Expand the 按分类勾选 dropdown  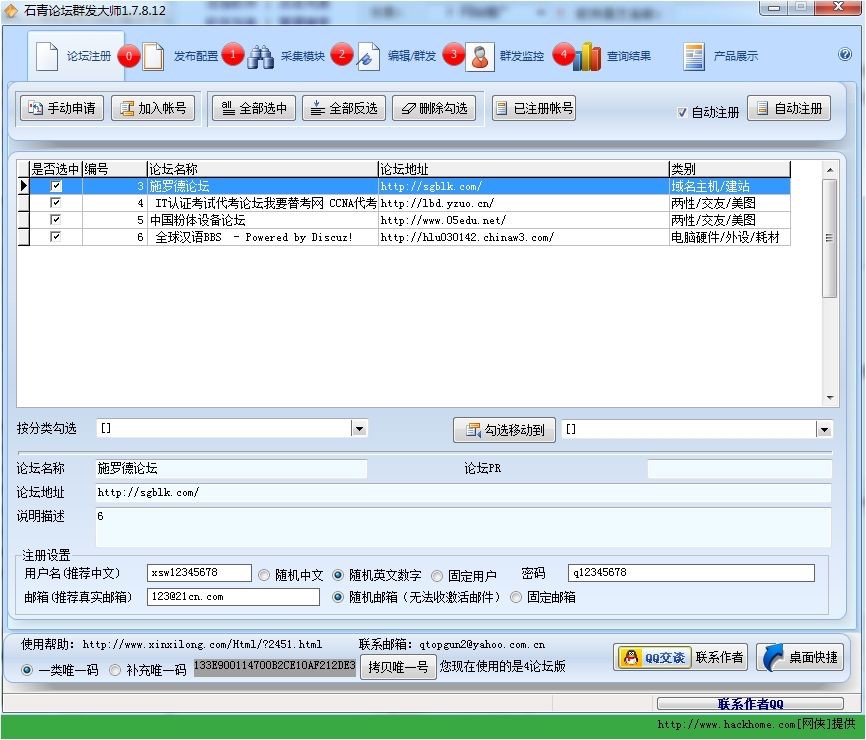click(359, 429)
